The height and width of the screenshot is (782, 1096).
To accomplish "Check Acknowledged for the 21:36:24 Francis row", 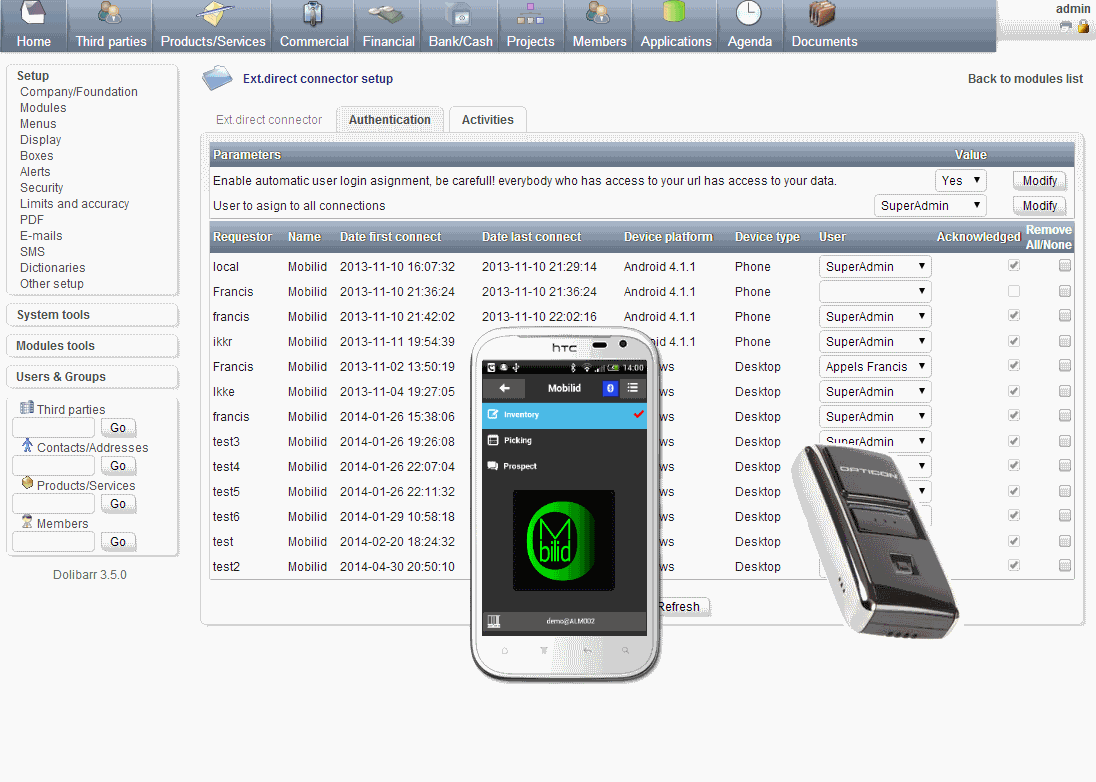I will click(1014, 291).
